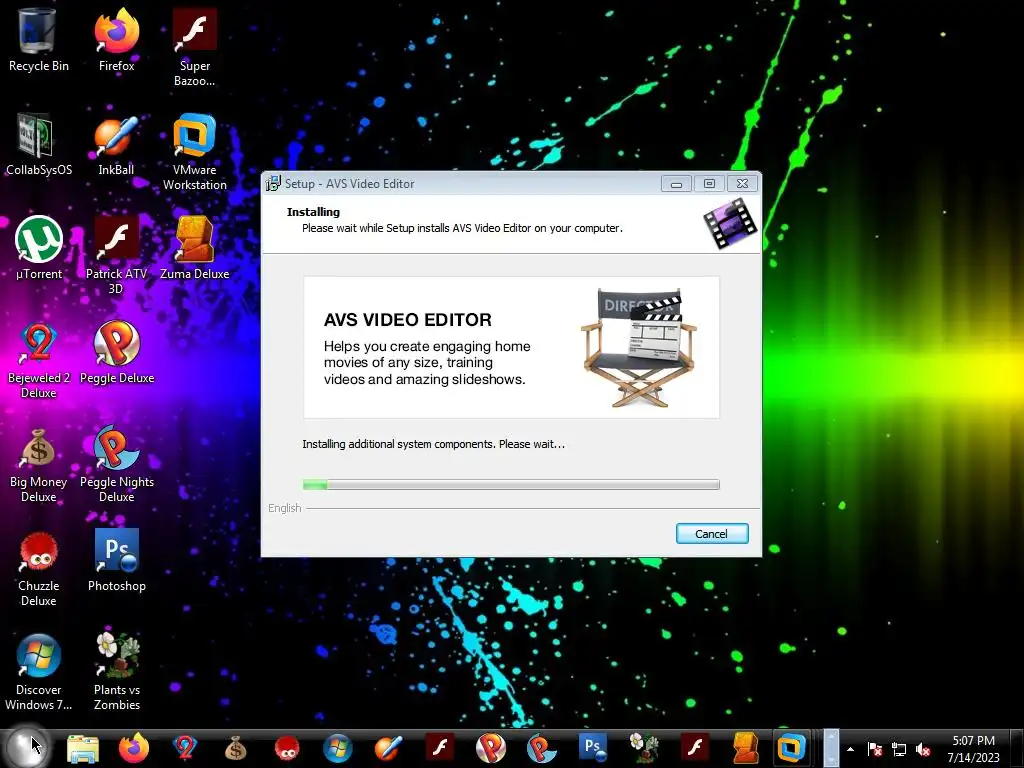Select the CollabSysOS desktop icon

39,144
